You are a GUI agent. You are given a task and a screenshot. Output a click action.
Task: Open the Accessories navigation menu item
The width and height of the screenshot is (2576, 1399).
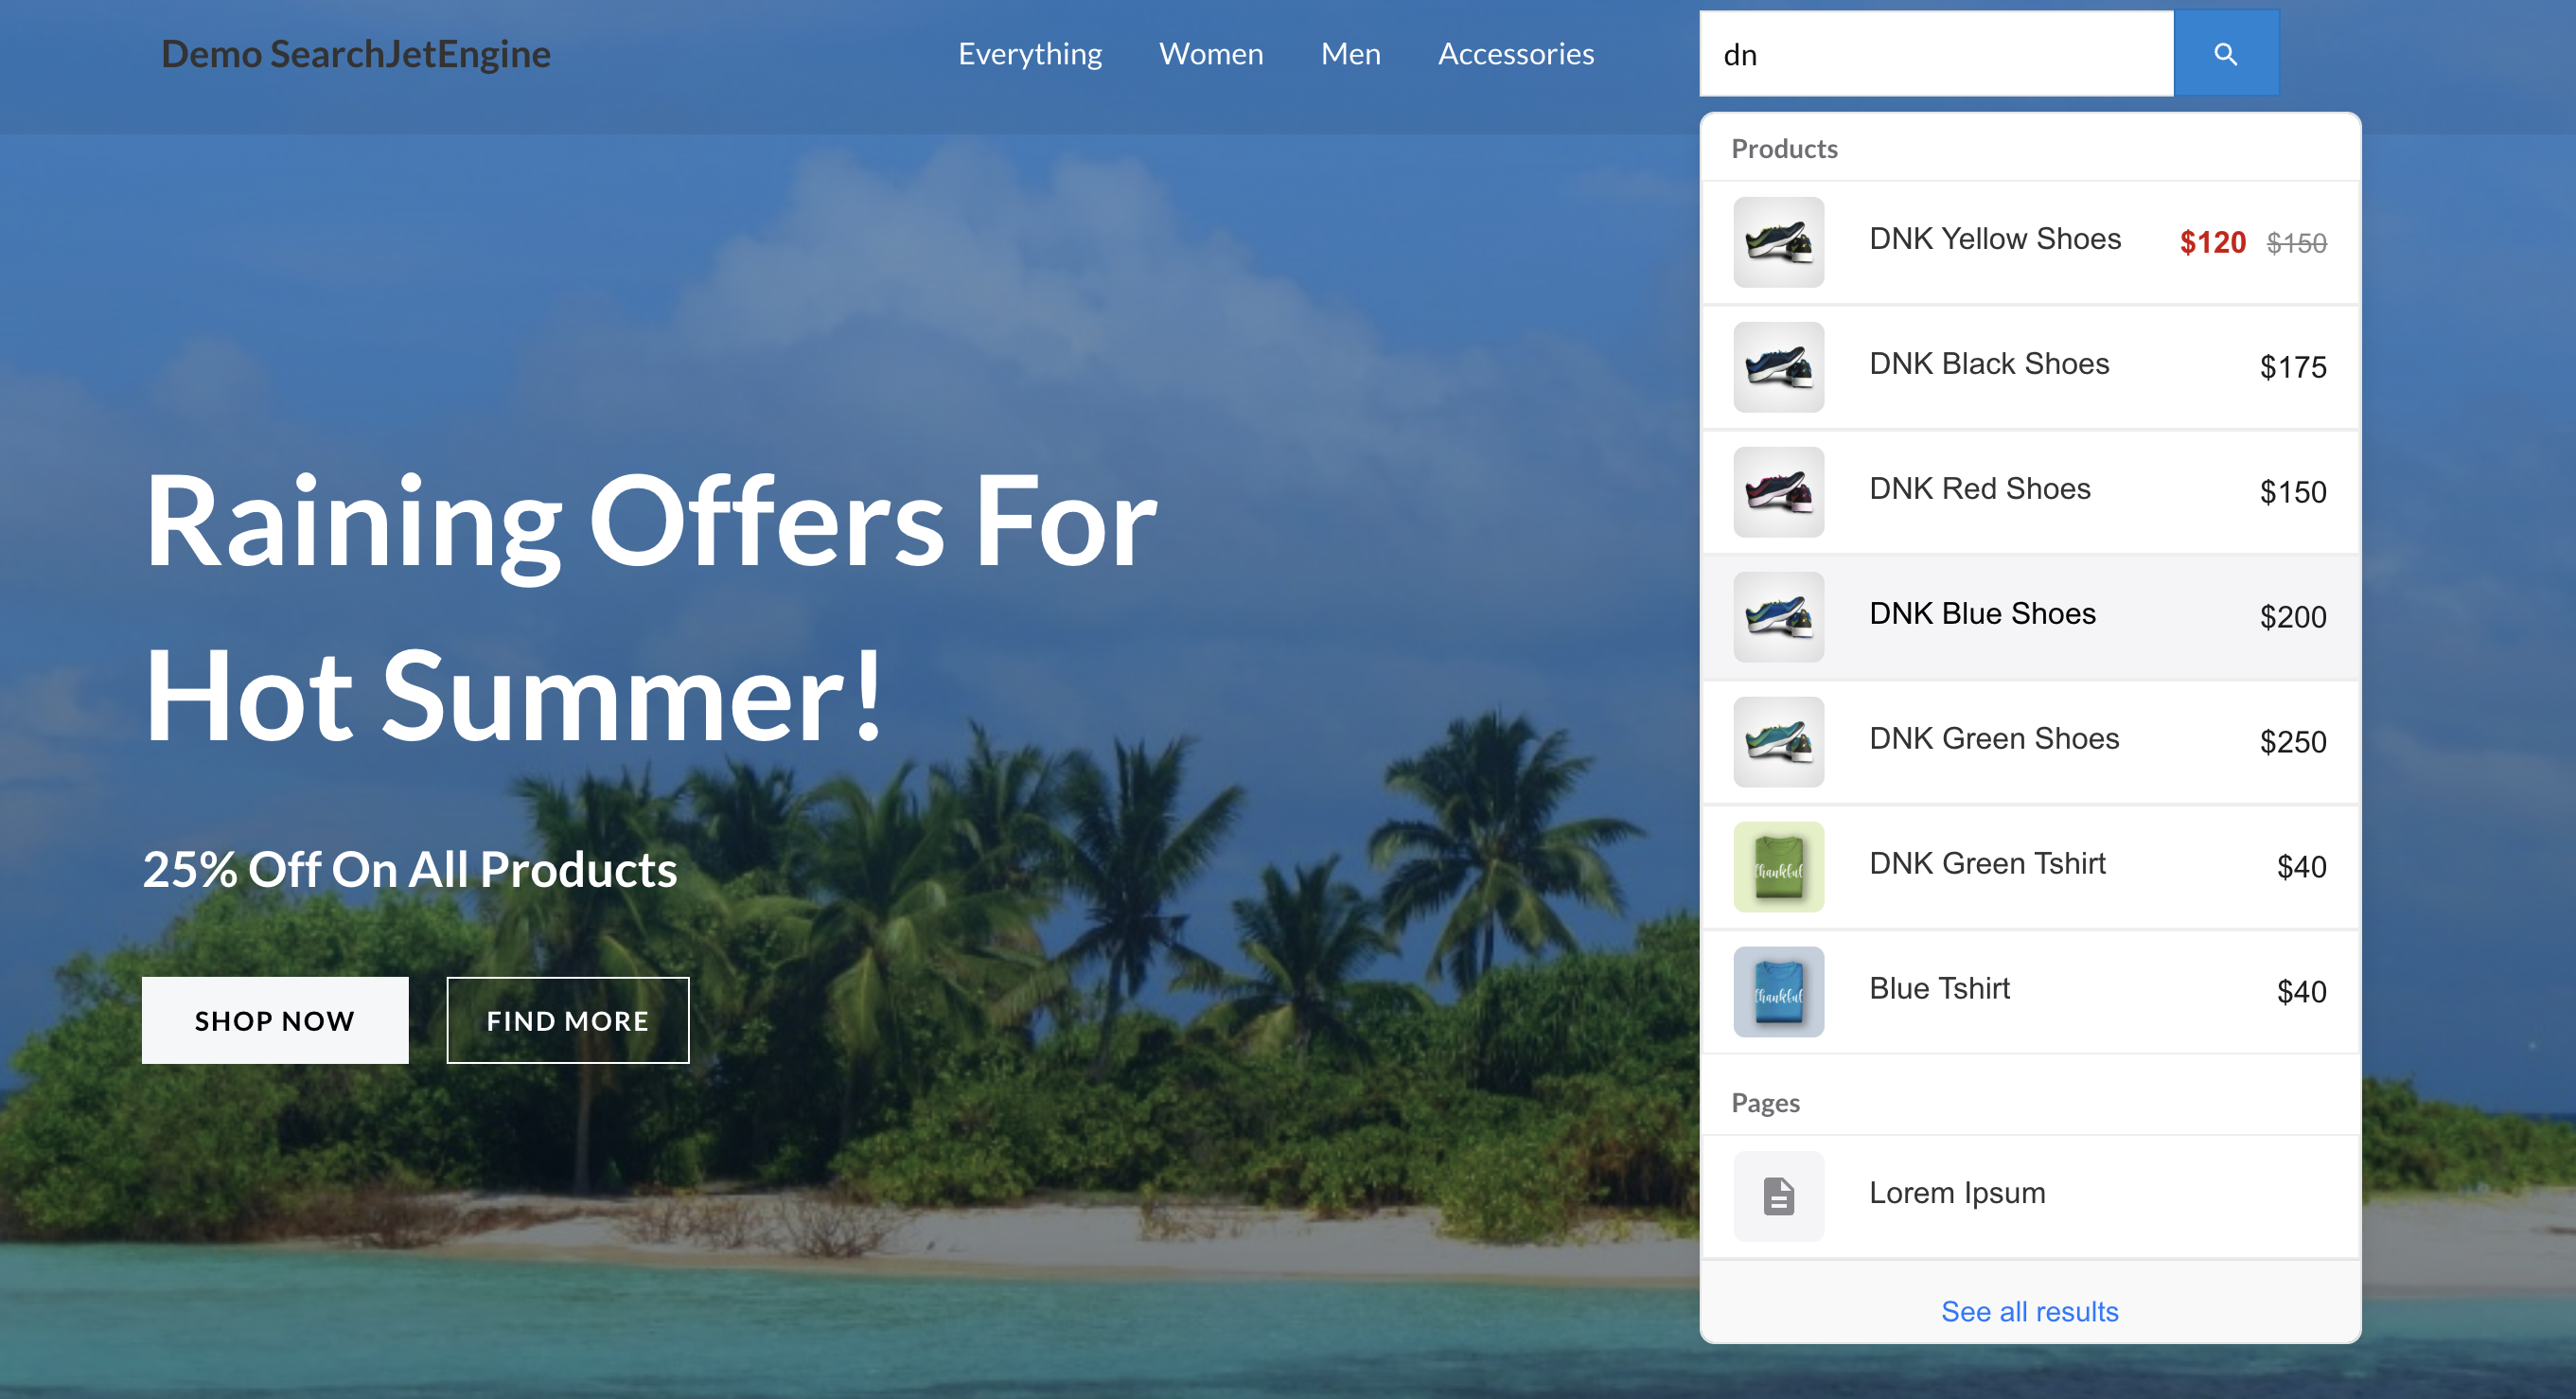click(1516, 54)
